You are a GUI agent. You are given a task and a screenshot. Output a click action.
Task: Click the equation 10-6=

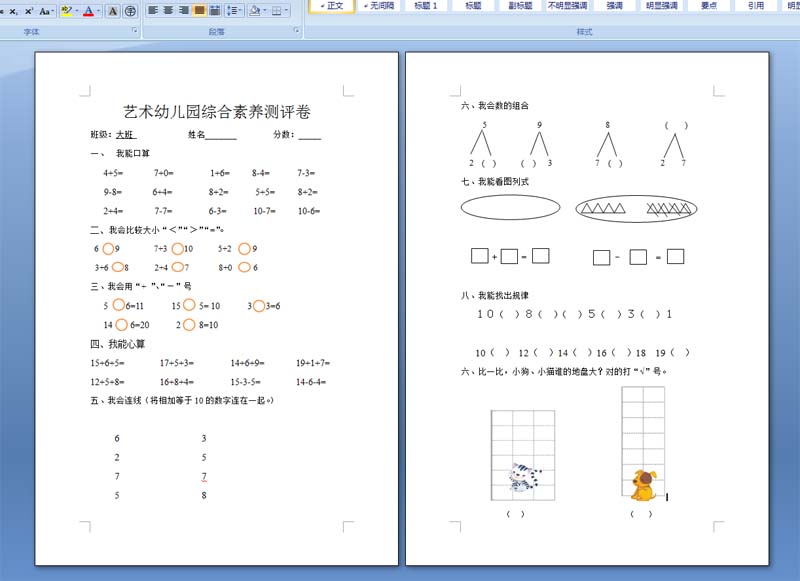[309, 211]
